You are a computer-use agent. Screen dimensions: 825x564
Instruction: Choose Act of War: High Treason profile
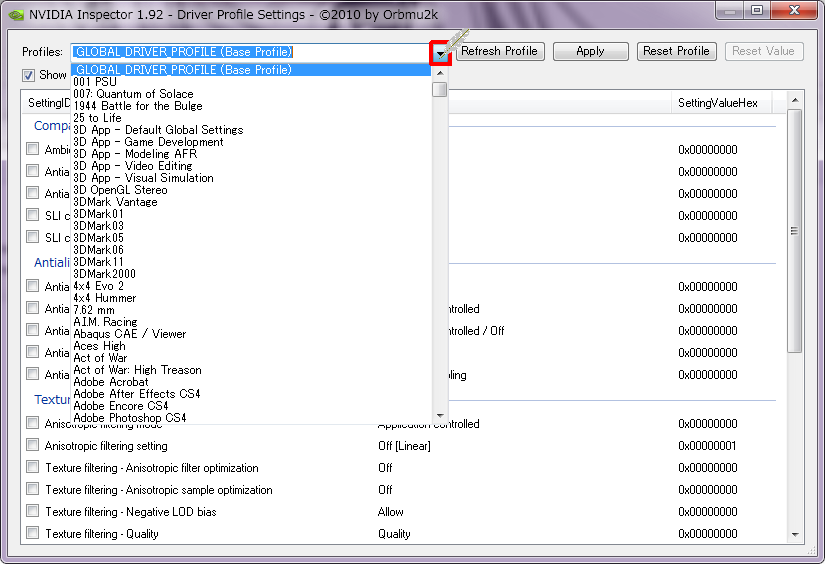(251, 370)
